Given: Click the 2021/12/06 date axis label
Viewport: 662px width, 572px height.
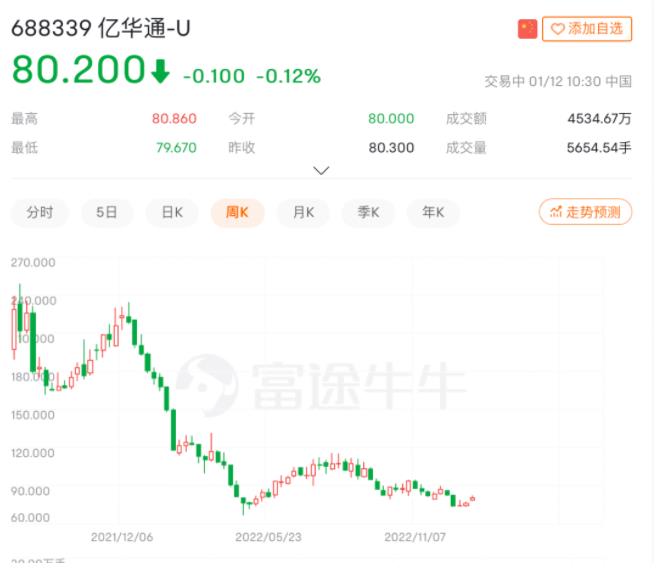Looking at the screenshot, I should (121, 536).
